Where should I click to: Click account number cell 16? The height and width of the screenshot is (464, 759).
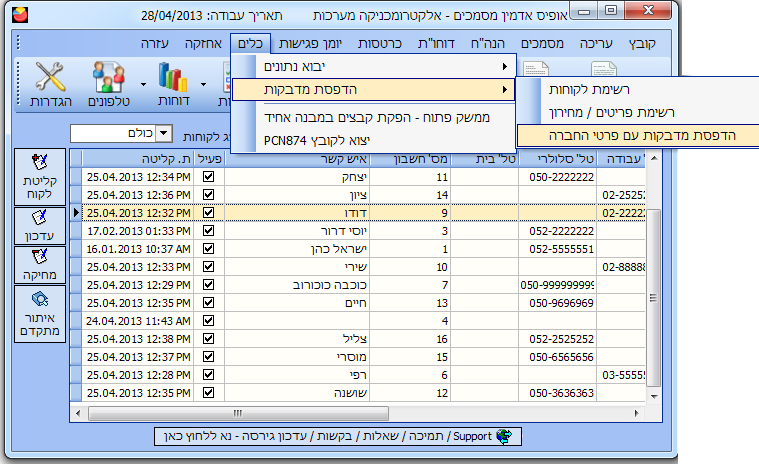pyautogui.click(x=410, y=339)
